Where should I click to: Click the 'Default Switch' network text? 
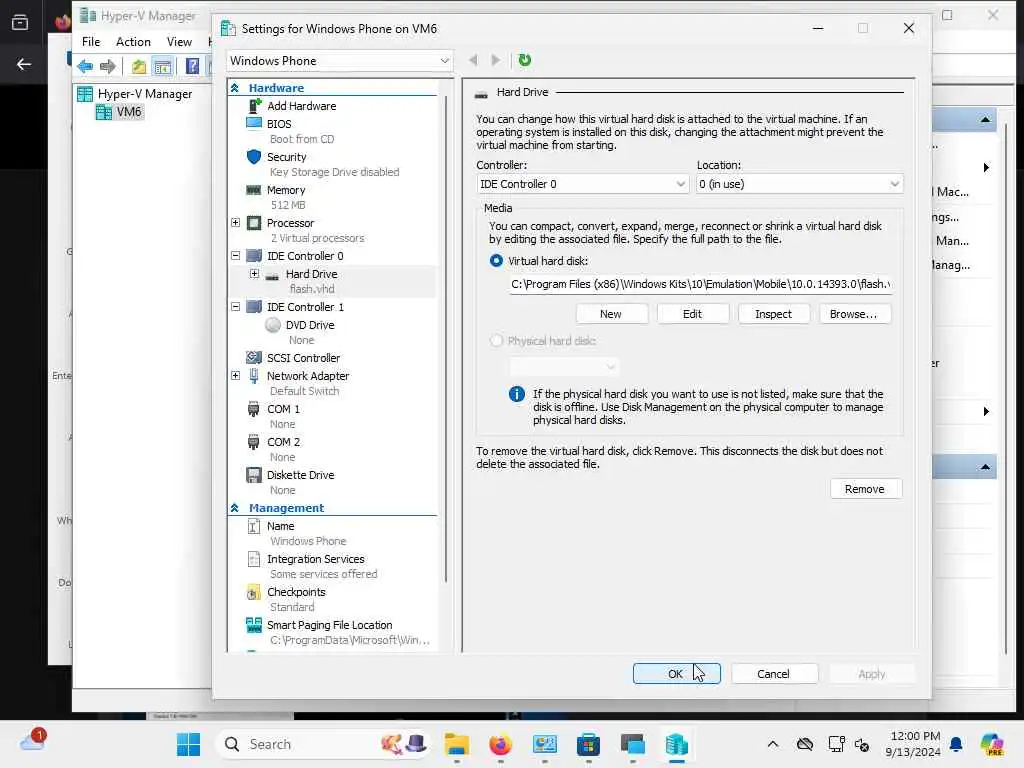coord(304,391)
